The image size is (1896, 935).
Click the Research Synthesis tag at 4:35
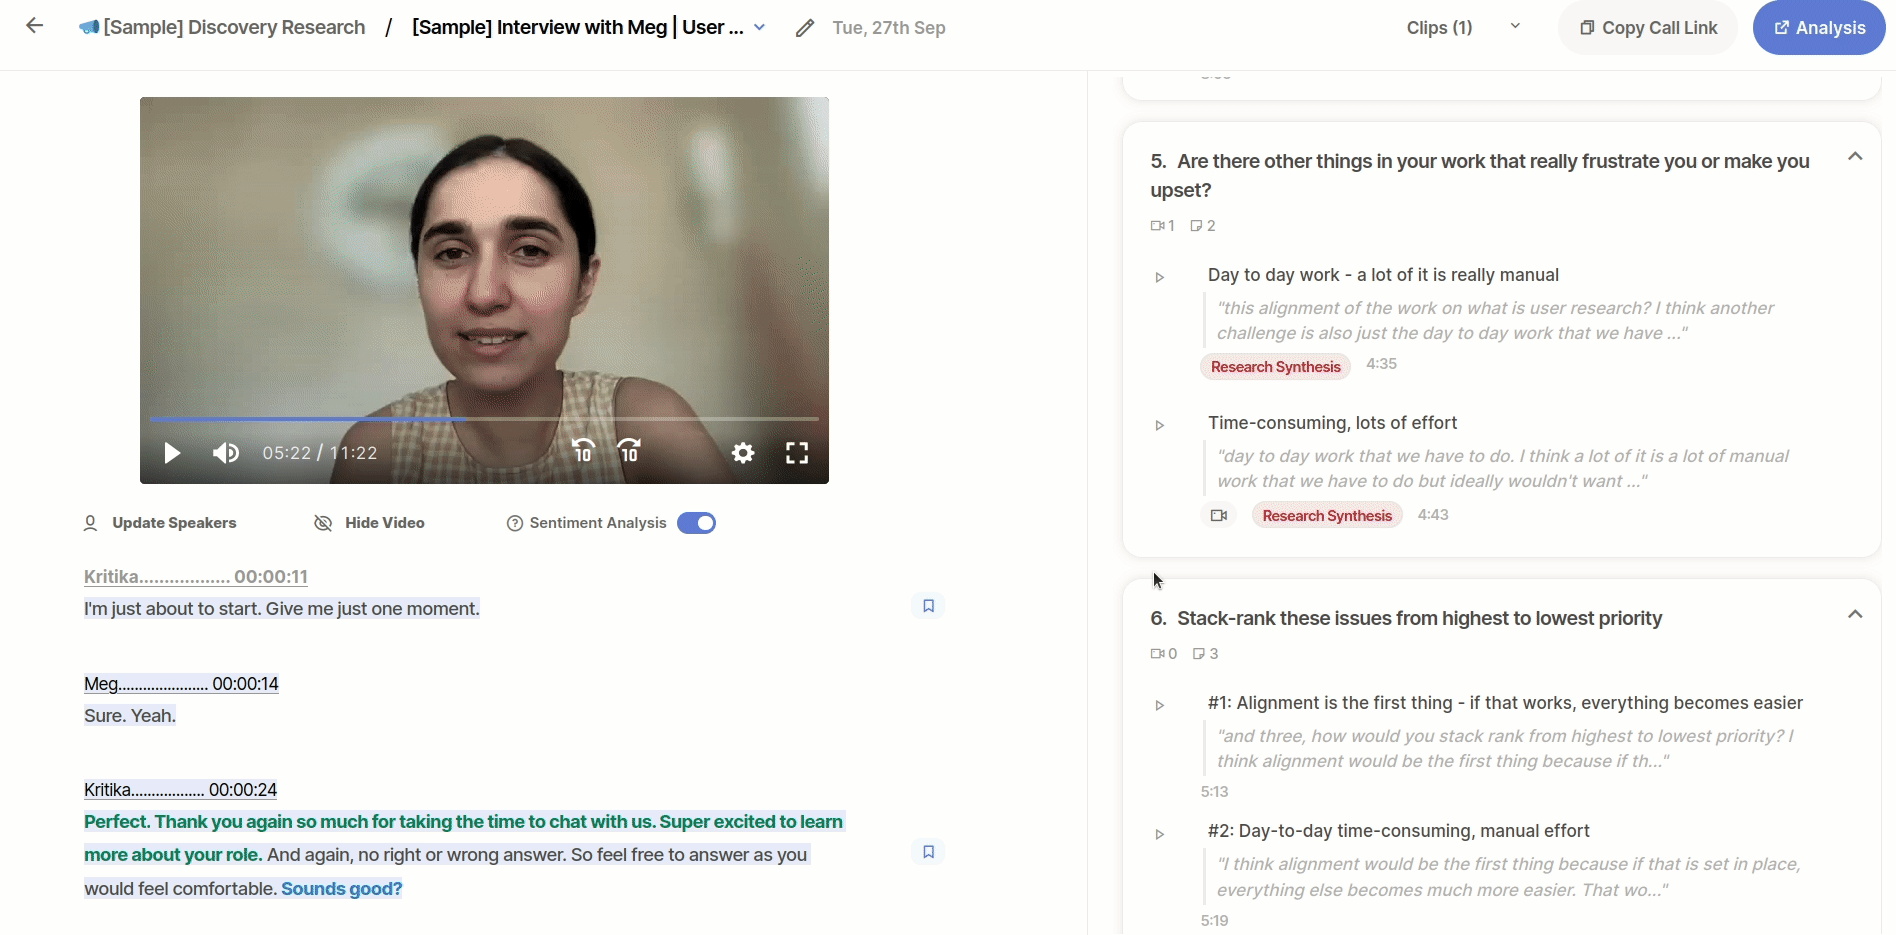(x=1275, y=367)
